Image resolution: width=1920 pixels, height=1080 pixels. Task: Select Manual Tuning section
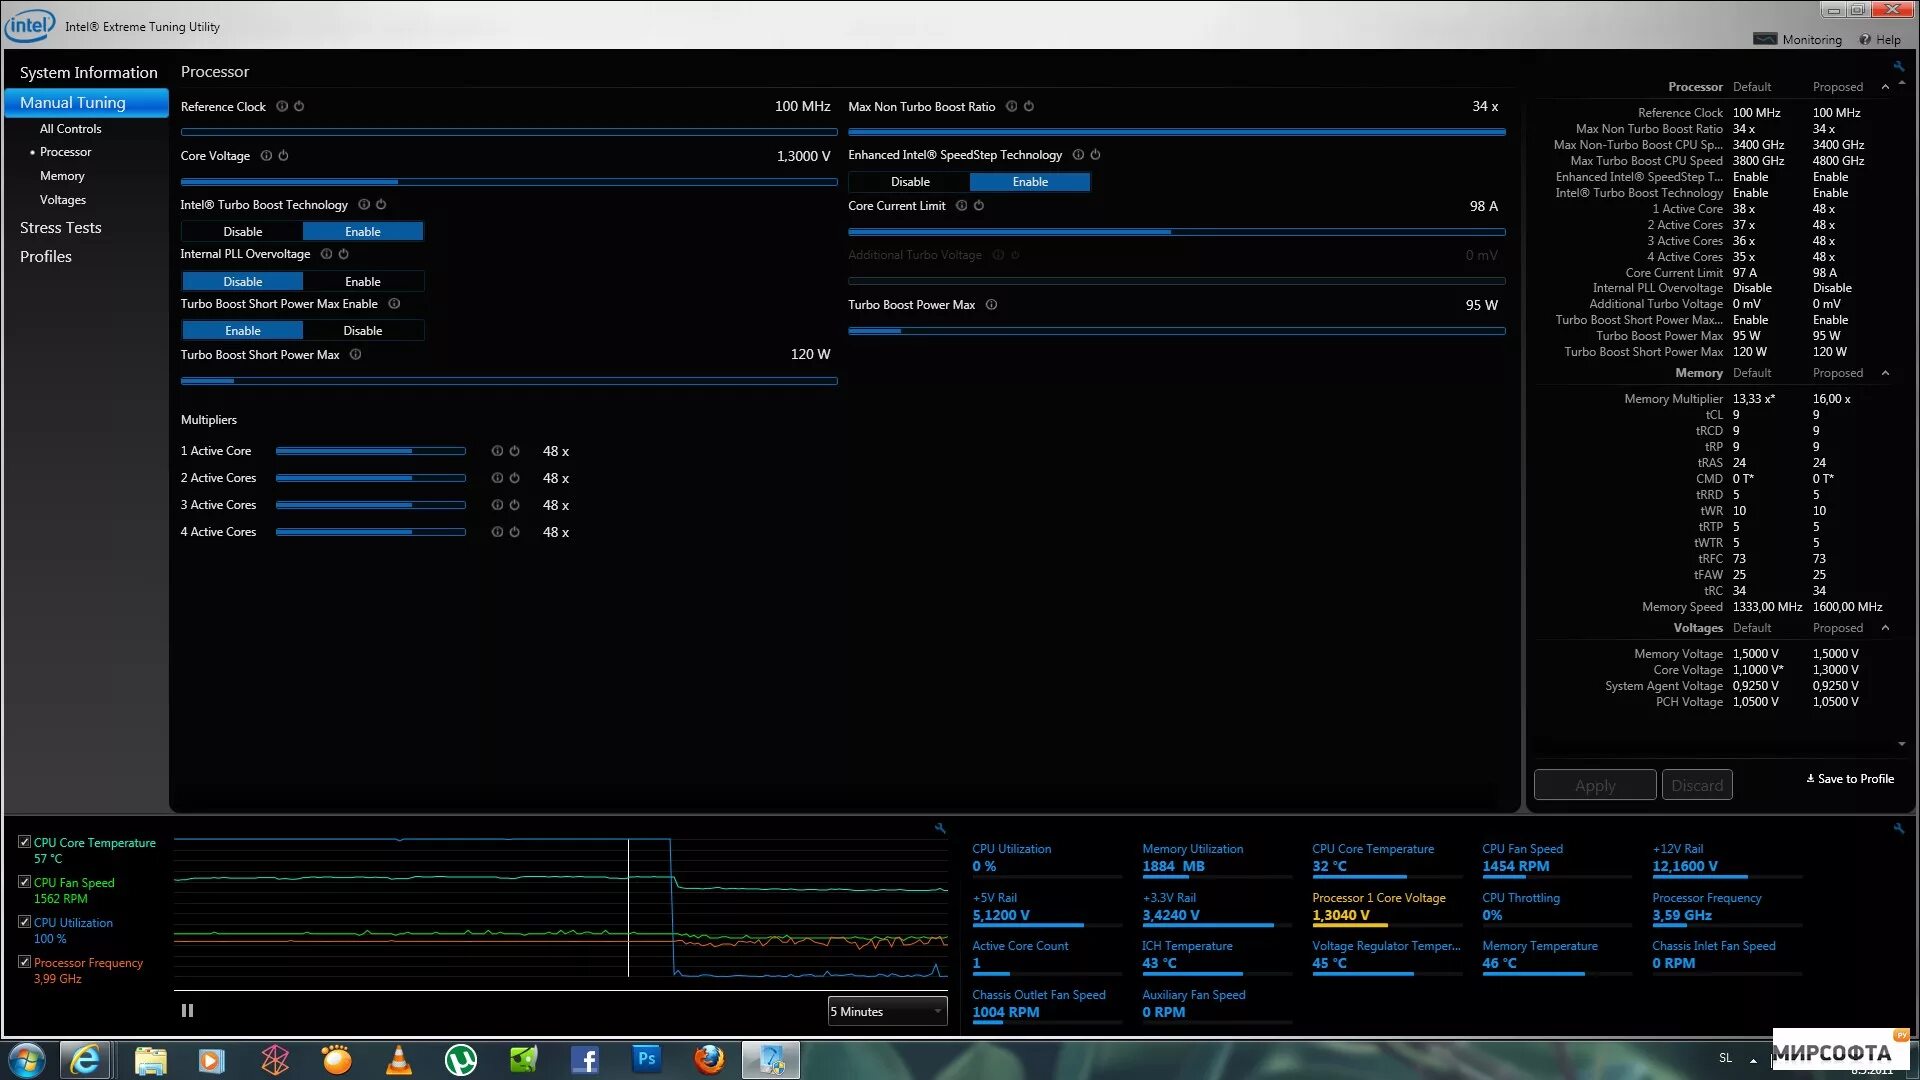[87, 103]
